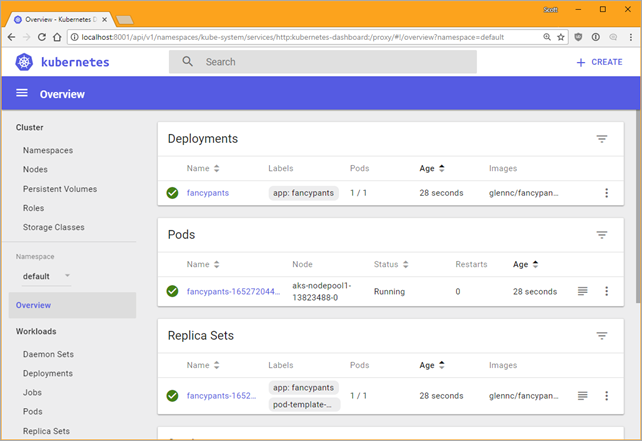Click the app: fancypants label in Deployments

(303, 193)
